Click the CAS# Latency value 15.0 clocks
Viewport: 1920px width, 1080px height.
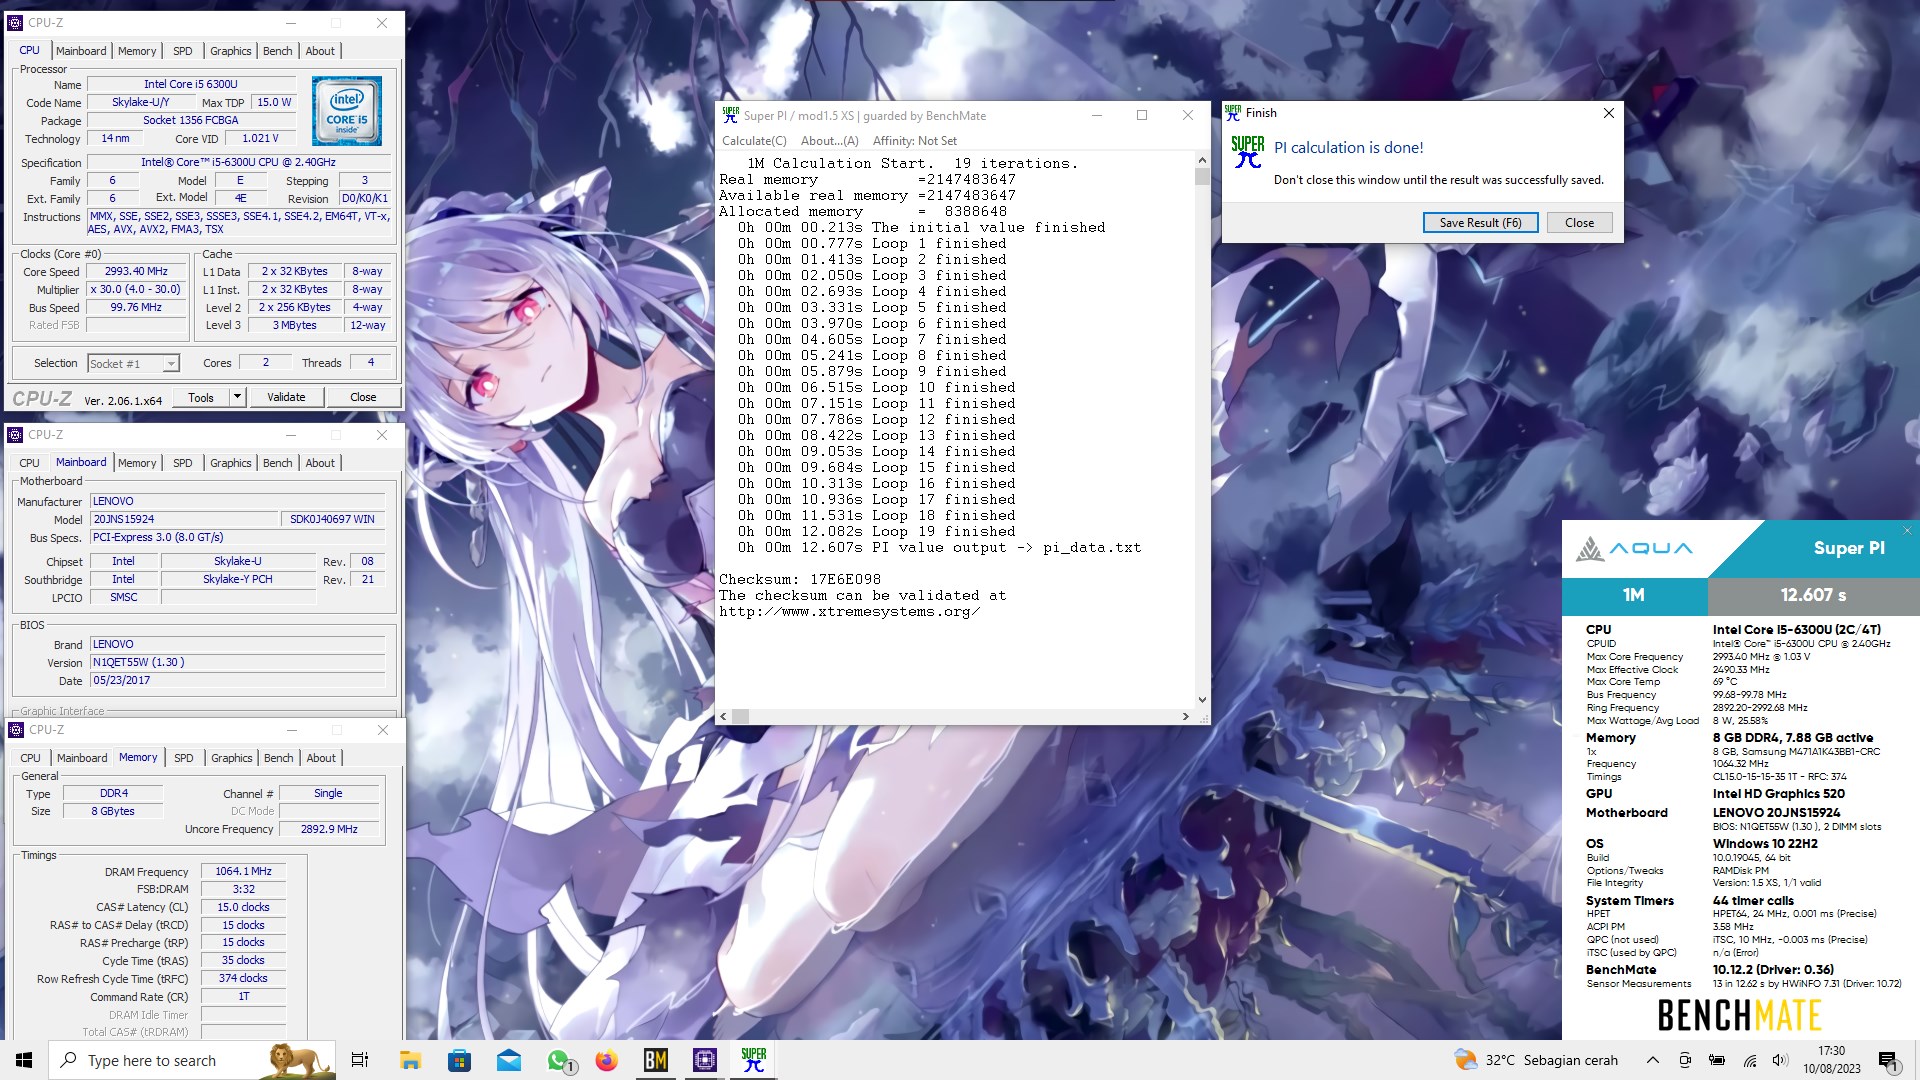coord(243,907)
